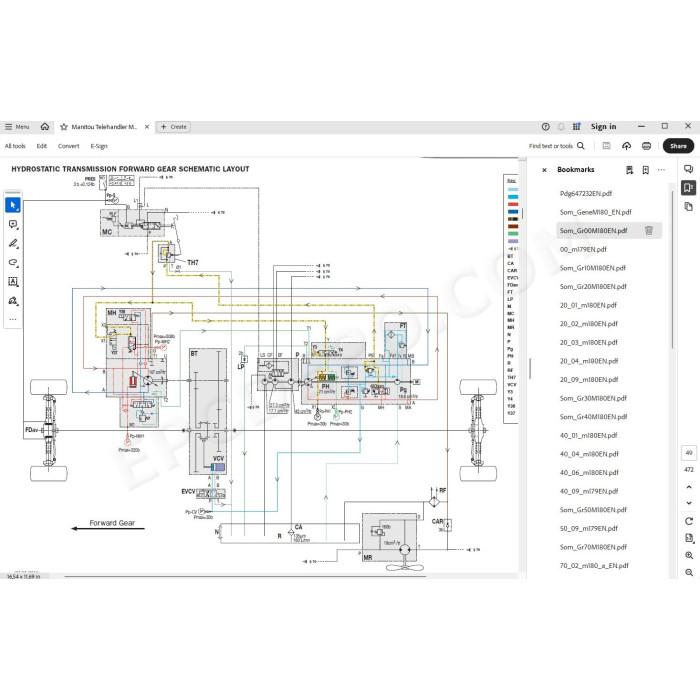
Task: Open bookmark 40_04_m180EN.pdf
Action: [589, 454]
